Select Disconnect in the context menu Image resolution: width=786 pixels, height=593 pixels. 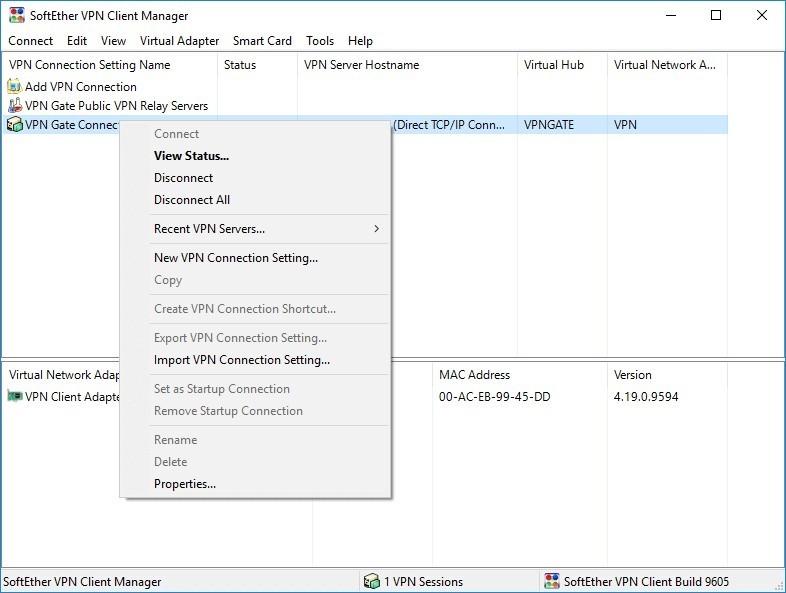255,178
